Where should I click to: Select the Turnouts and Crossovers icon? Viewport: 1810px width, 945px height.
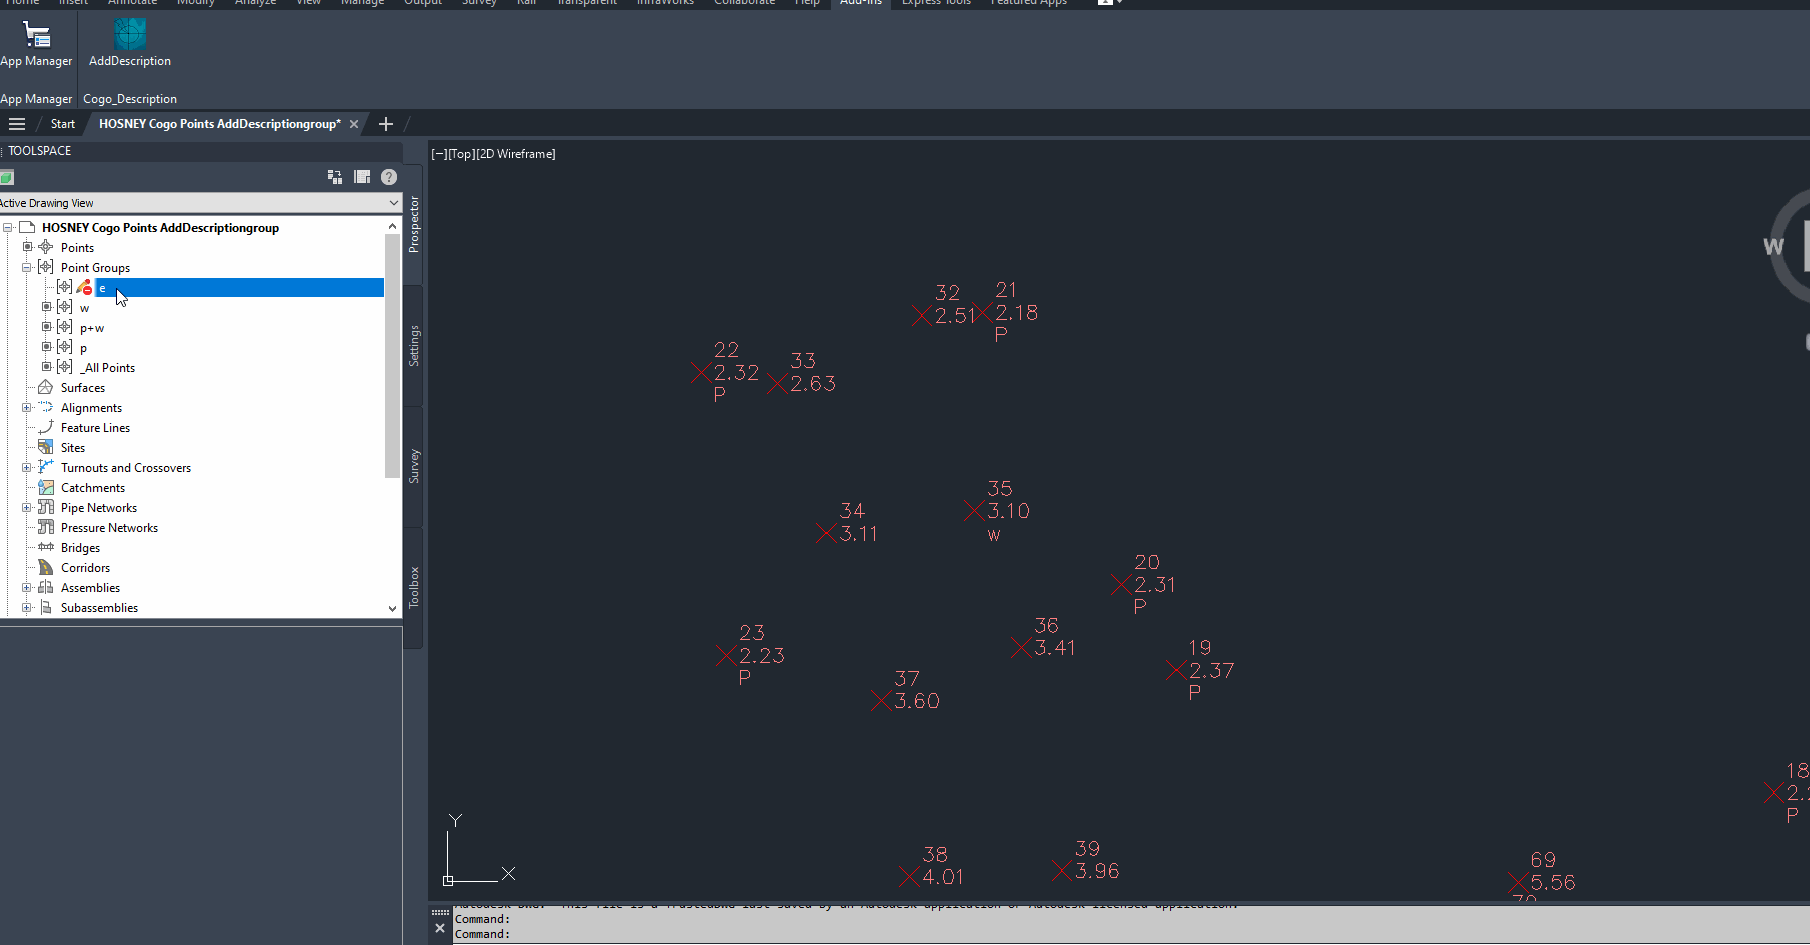point(45,467)
